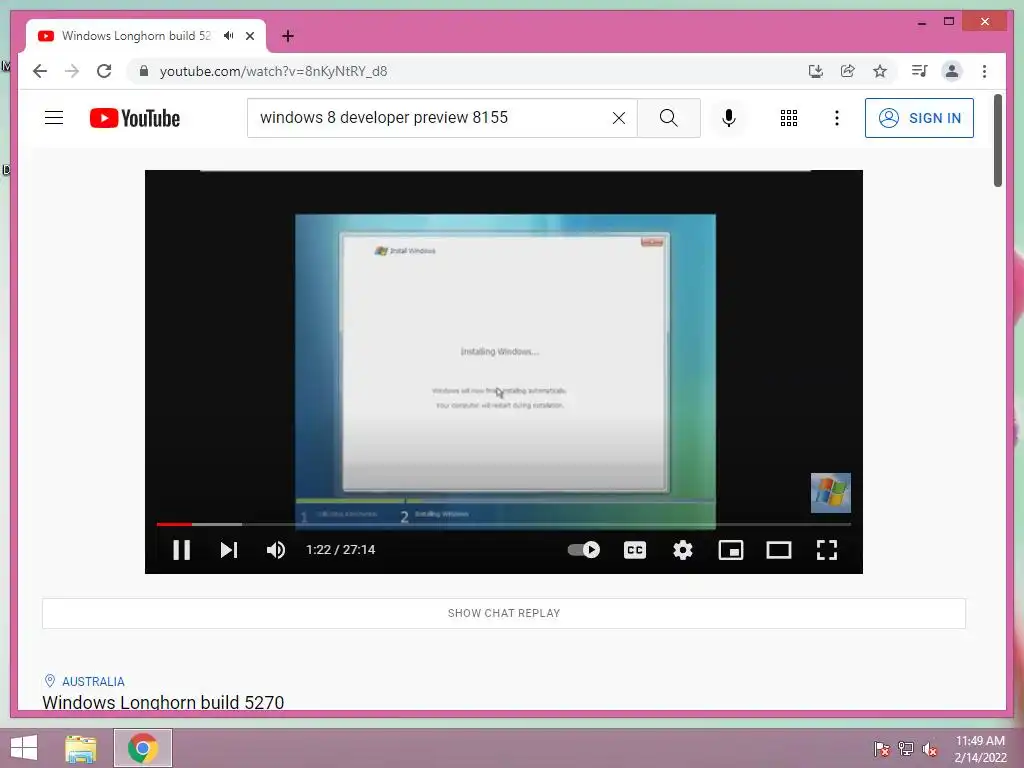
Task: Seek in the video progress bar
Action: point(504,524)
